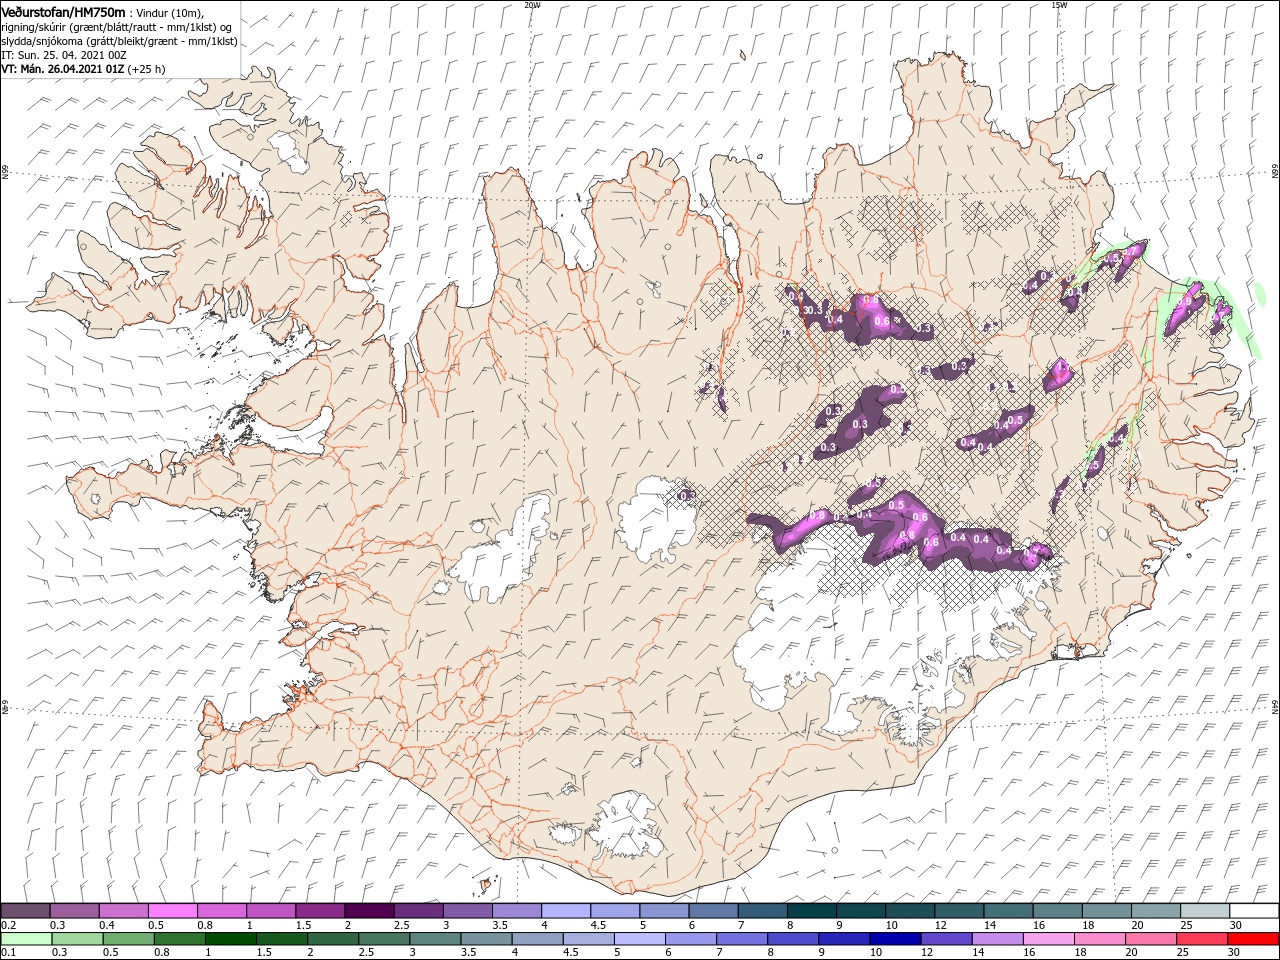Pick the pale green lower-row swatch starting at 0.1

click(26, 939)
